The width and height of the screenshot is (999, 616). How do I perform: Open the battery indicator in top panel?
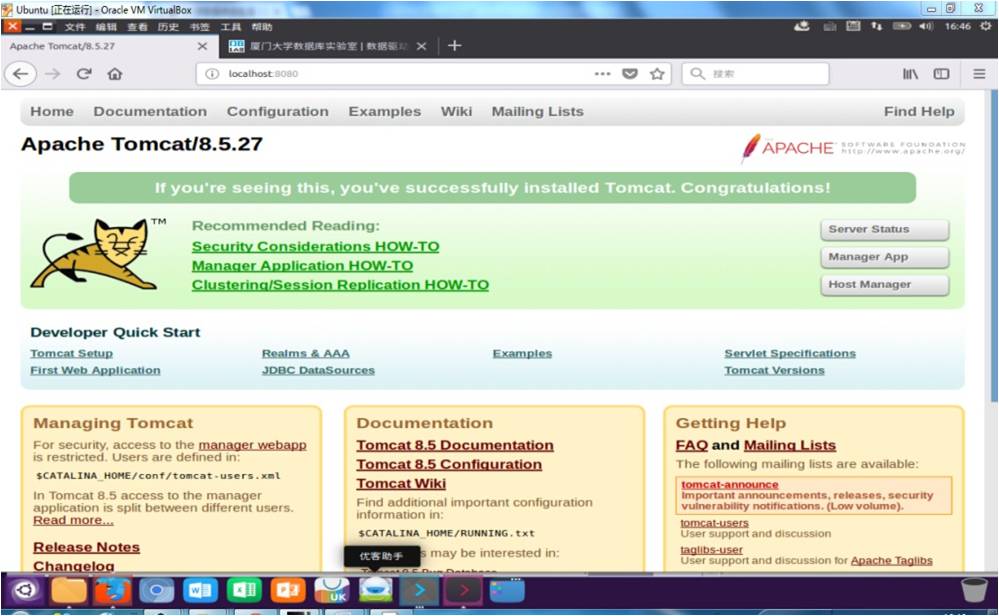pos(902,26)
